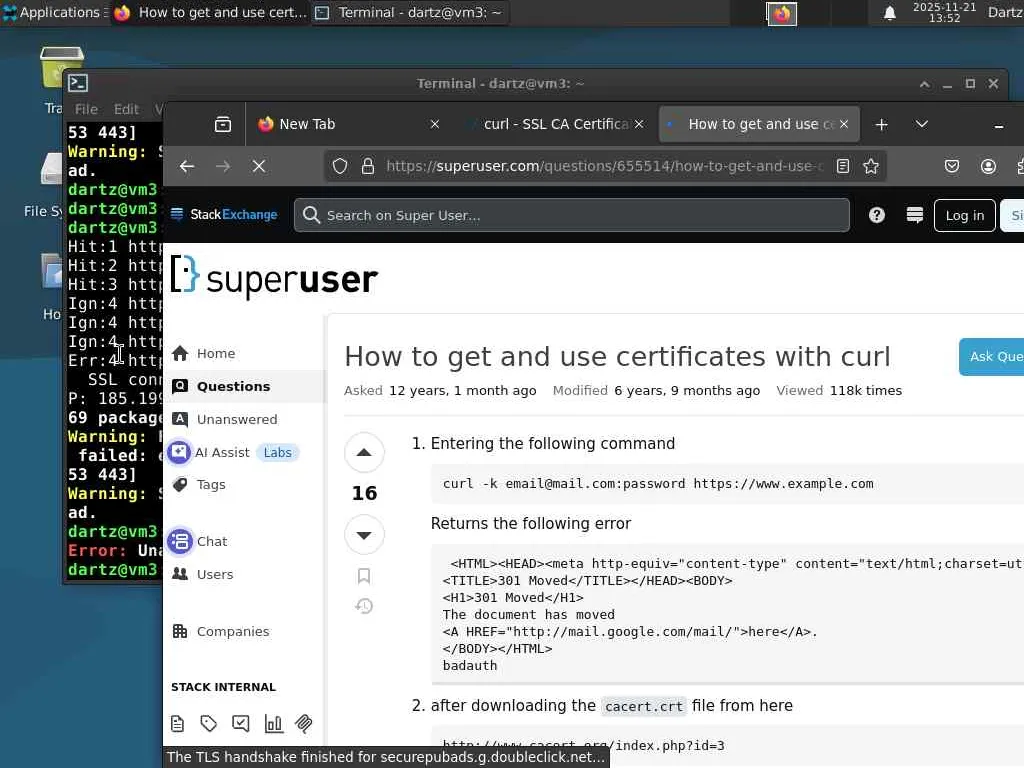Click the Stack Internal document icon
This screenshot has width=1024, height=768.
click(178, 724)
